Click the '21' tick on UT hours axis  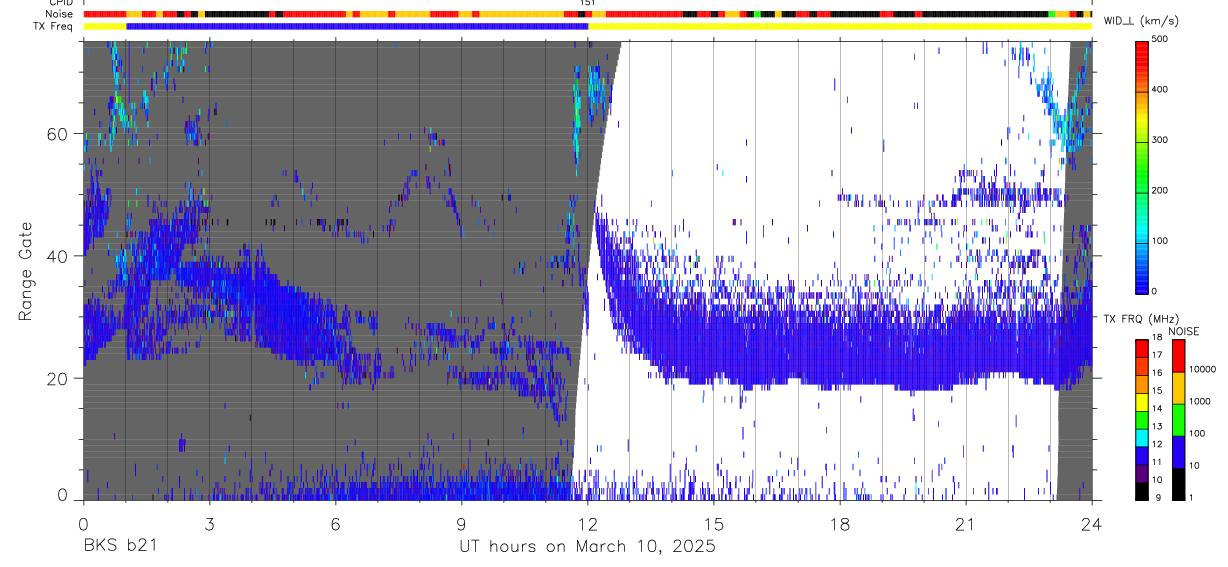coord(966,523)
